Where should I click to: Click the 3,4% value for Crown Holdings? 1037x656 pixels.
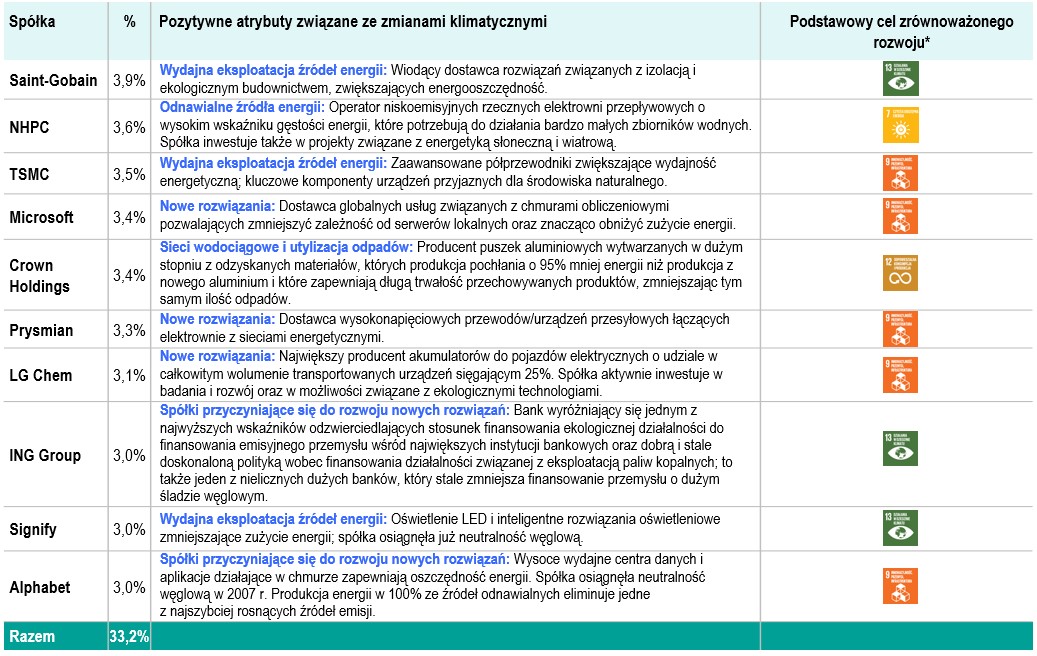point(129,275)
